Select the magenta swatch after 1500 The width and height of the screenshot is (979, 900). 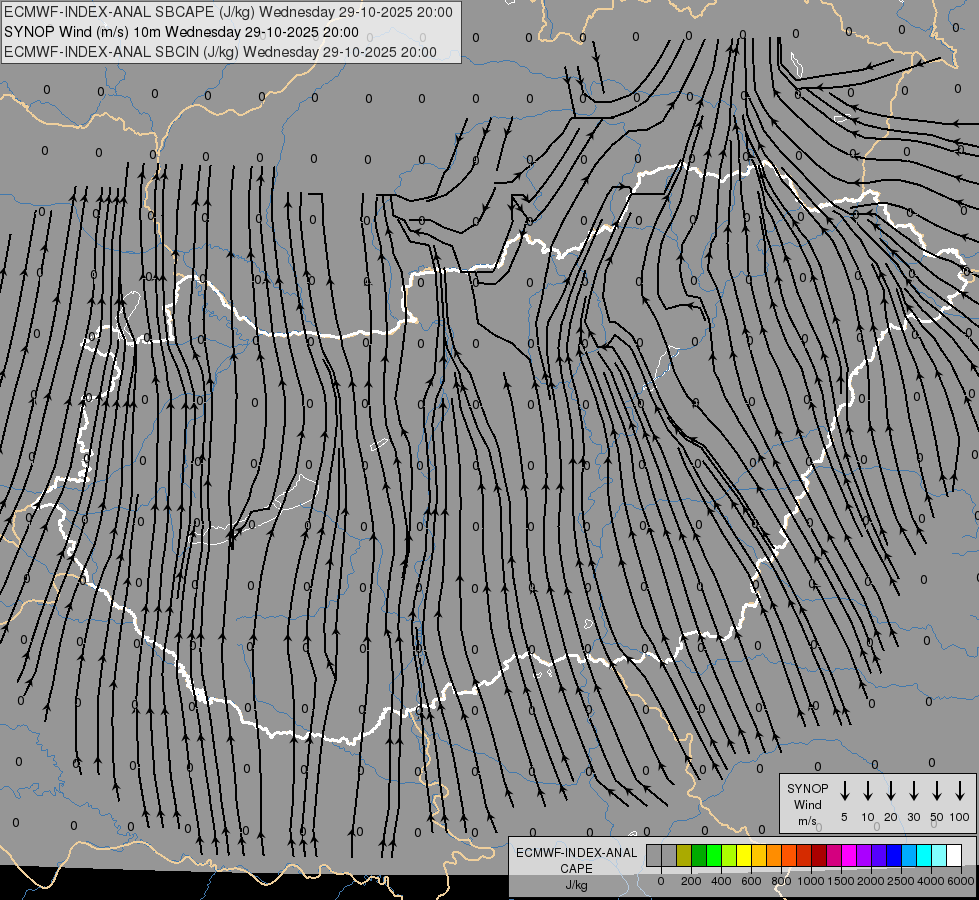[849, 855]
